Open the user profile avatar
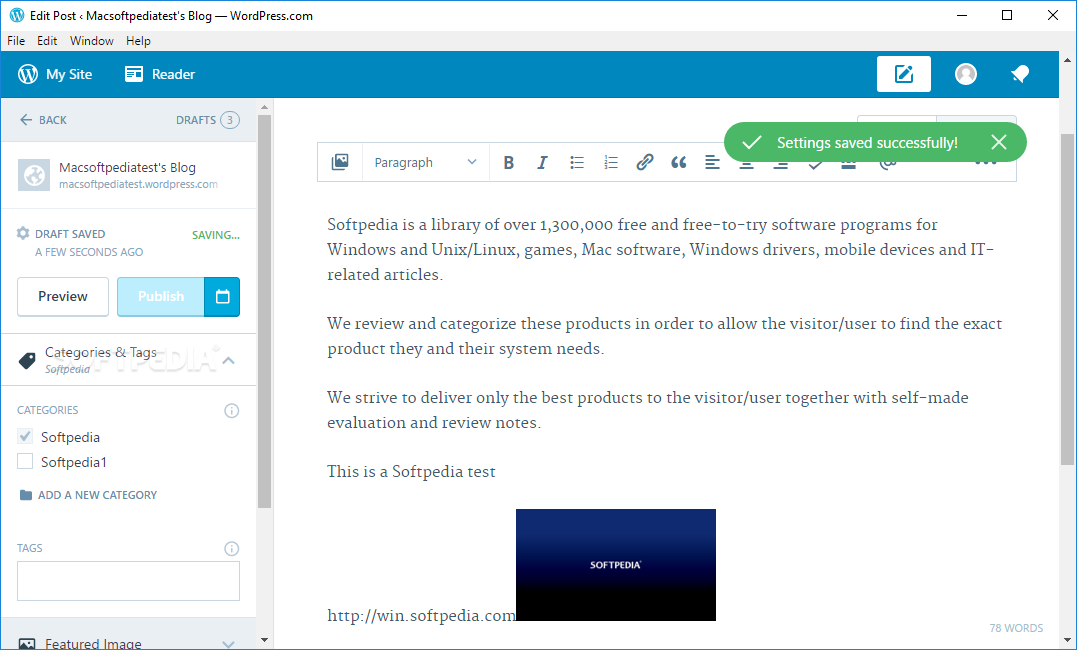Image resolution: width=1077 pixels, height=650 pixels. (x=966, y=74)
